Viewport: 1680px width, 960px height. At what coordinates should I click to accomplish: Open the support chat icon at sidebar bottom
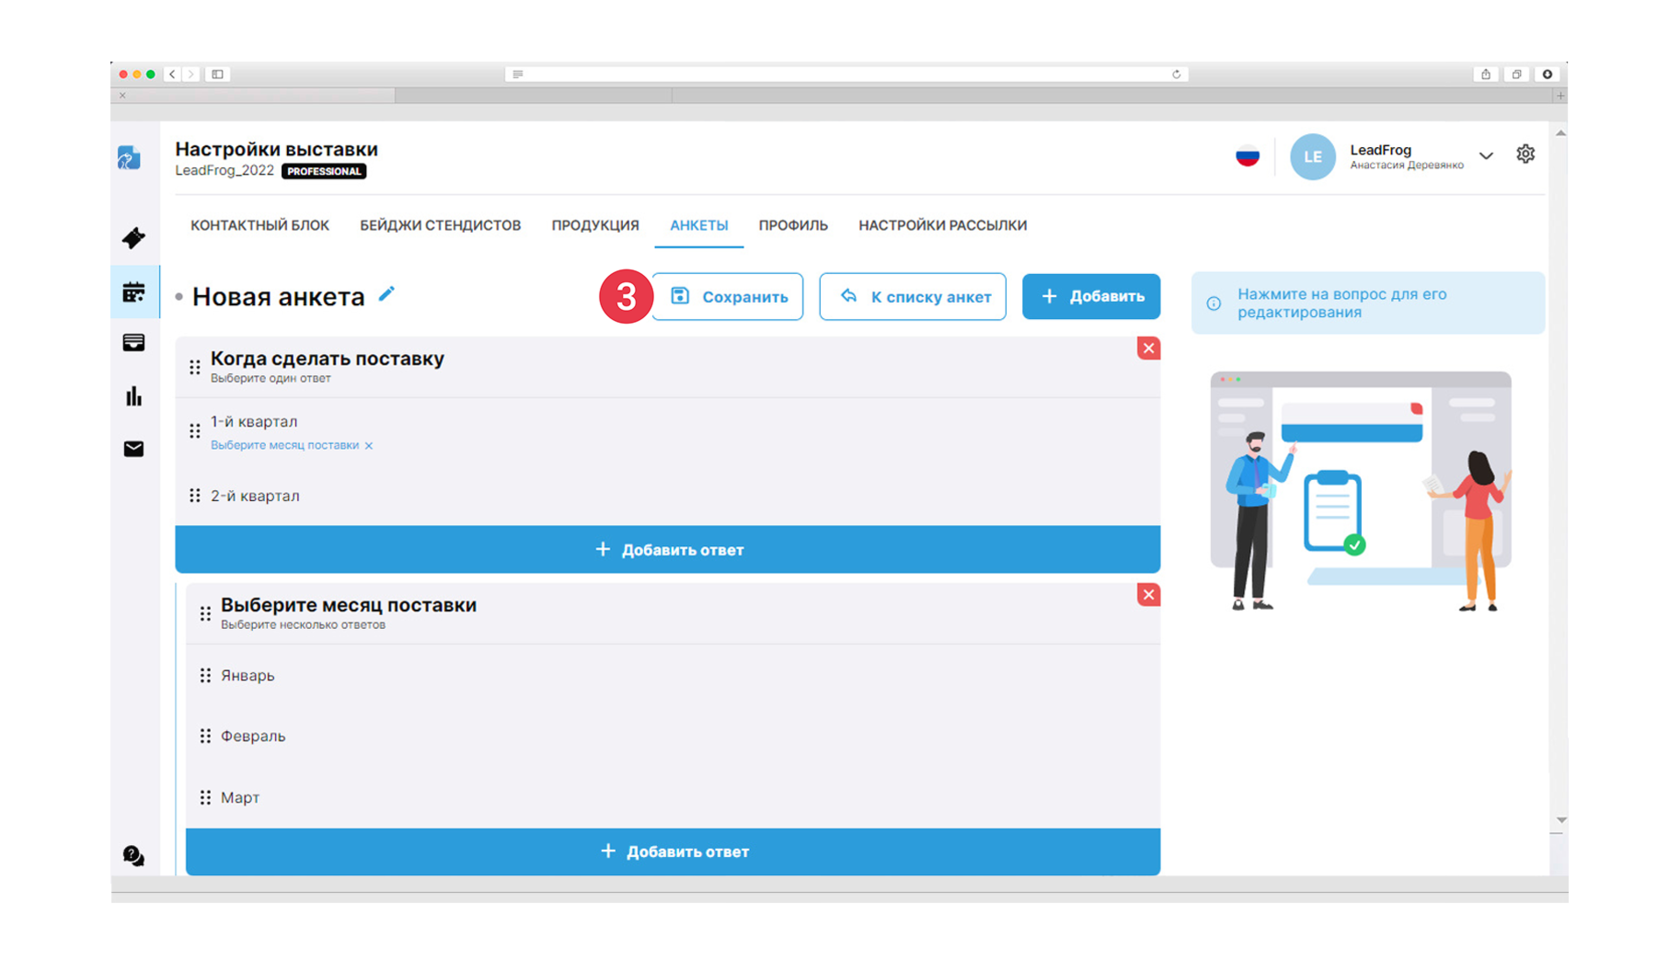coord(133,855)
